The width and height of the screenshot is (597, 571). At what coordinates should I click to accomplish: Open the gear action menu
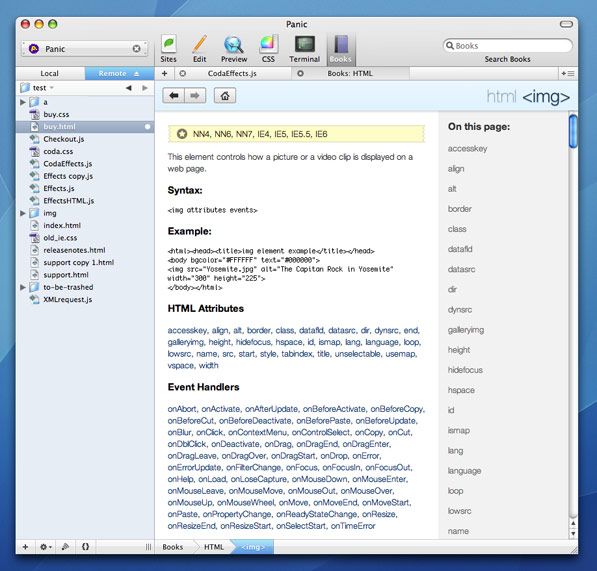[45, 547]
